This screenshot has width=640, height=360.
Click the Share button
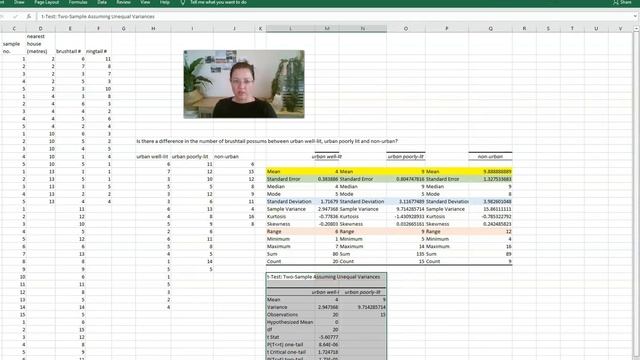coord(622,2)
